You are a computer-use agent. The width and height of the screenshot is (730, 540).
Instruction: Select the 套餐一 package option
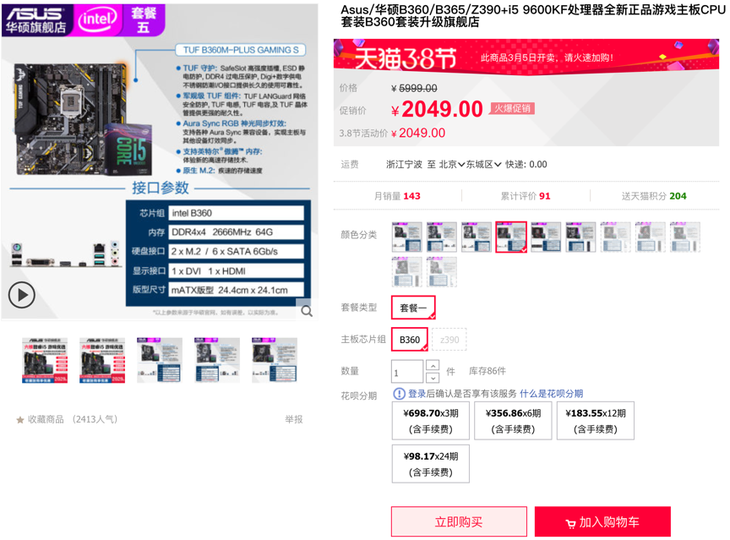[x=413, y=308]
